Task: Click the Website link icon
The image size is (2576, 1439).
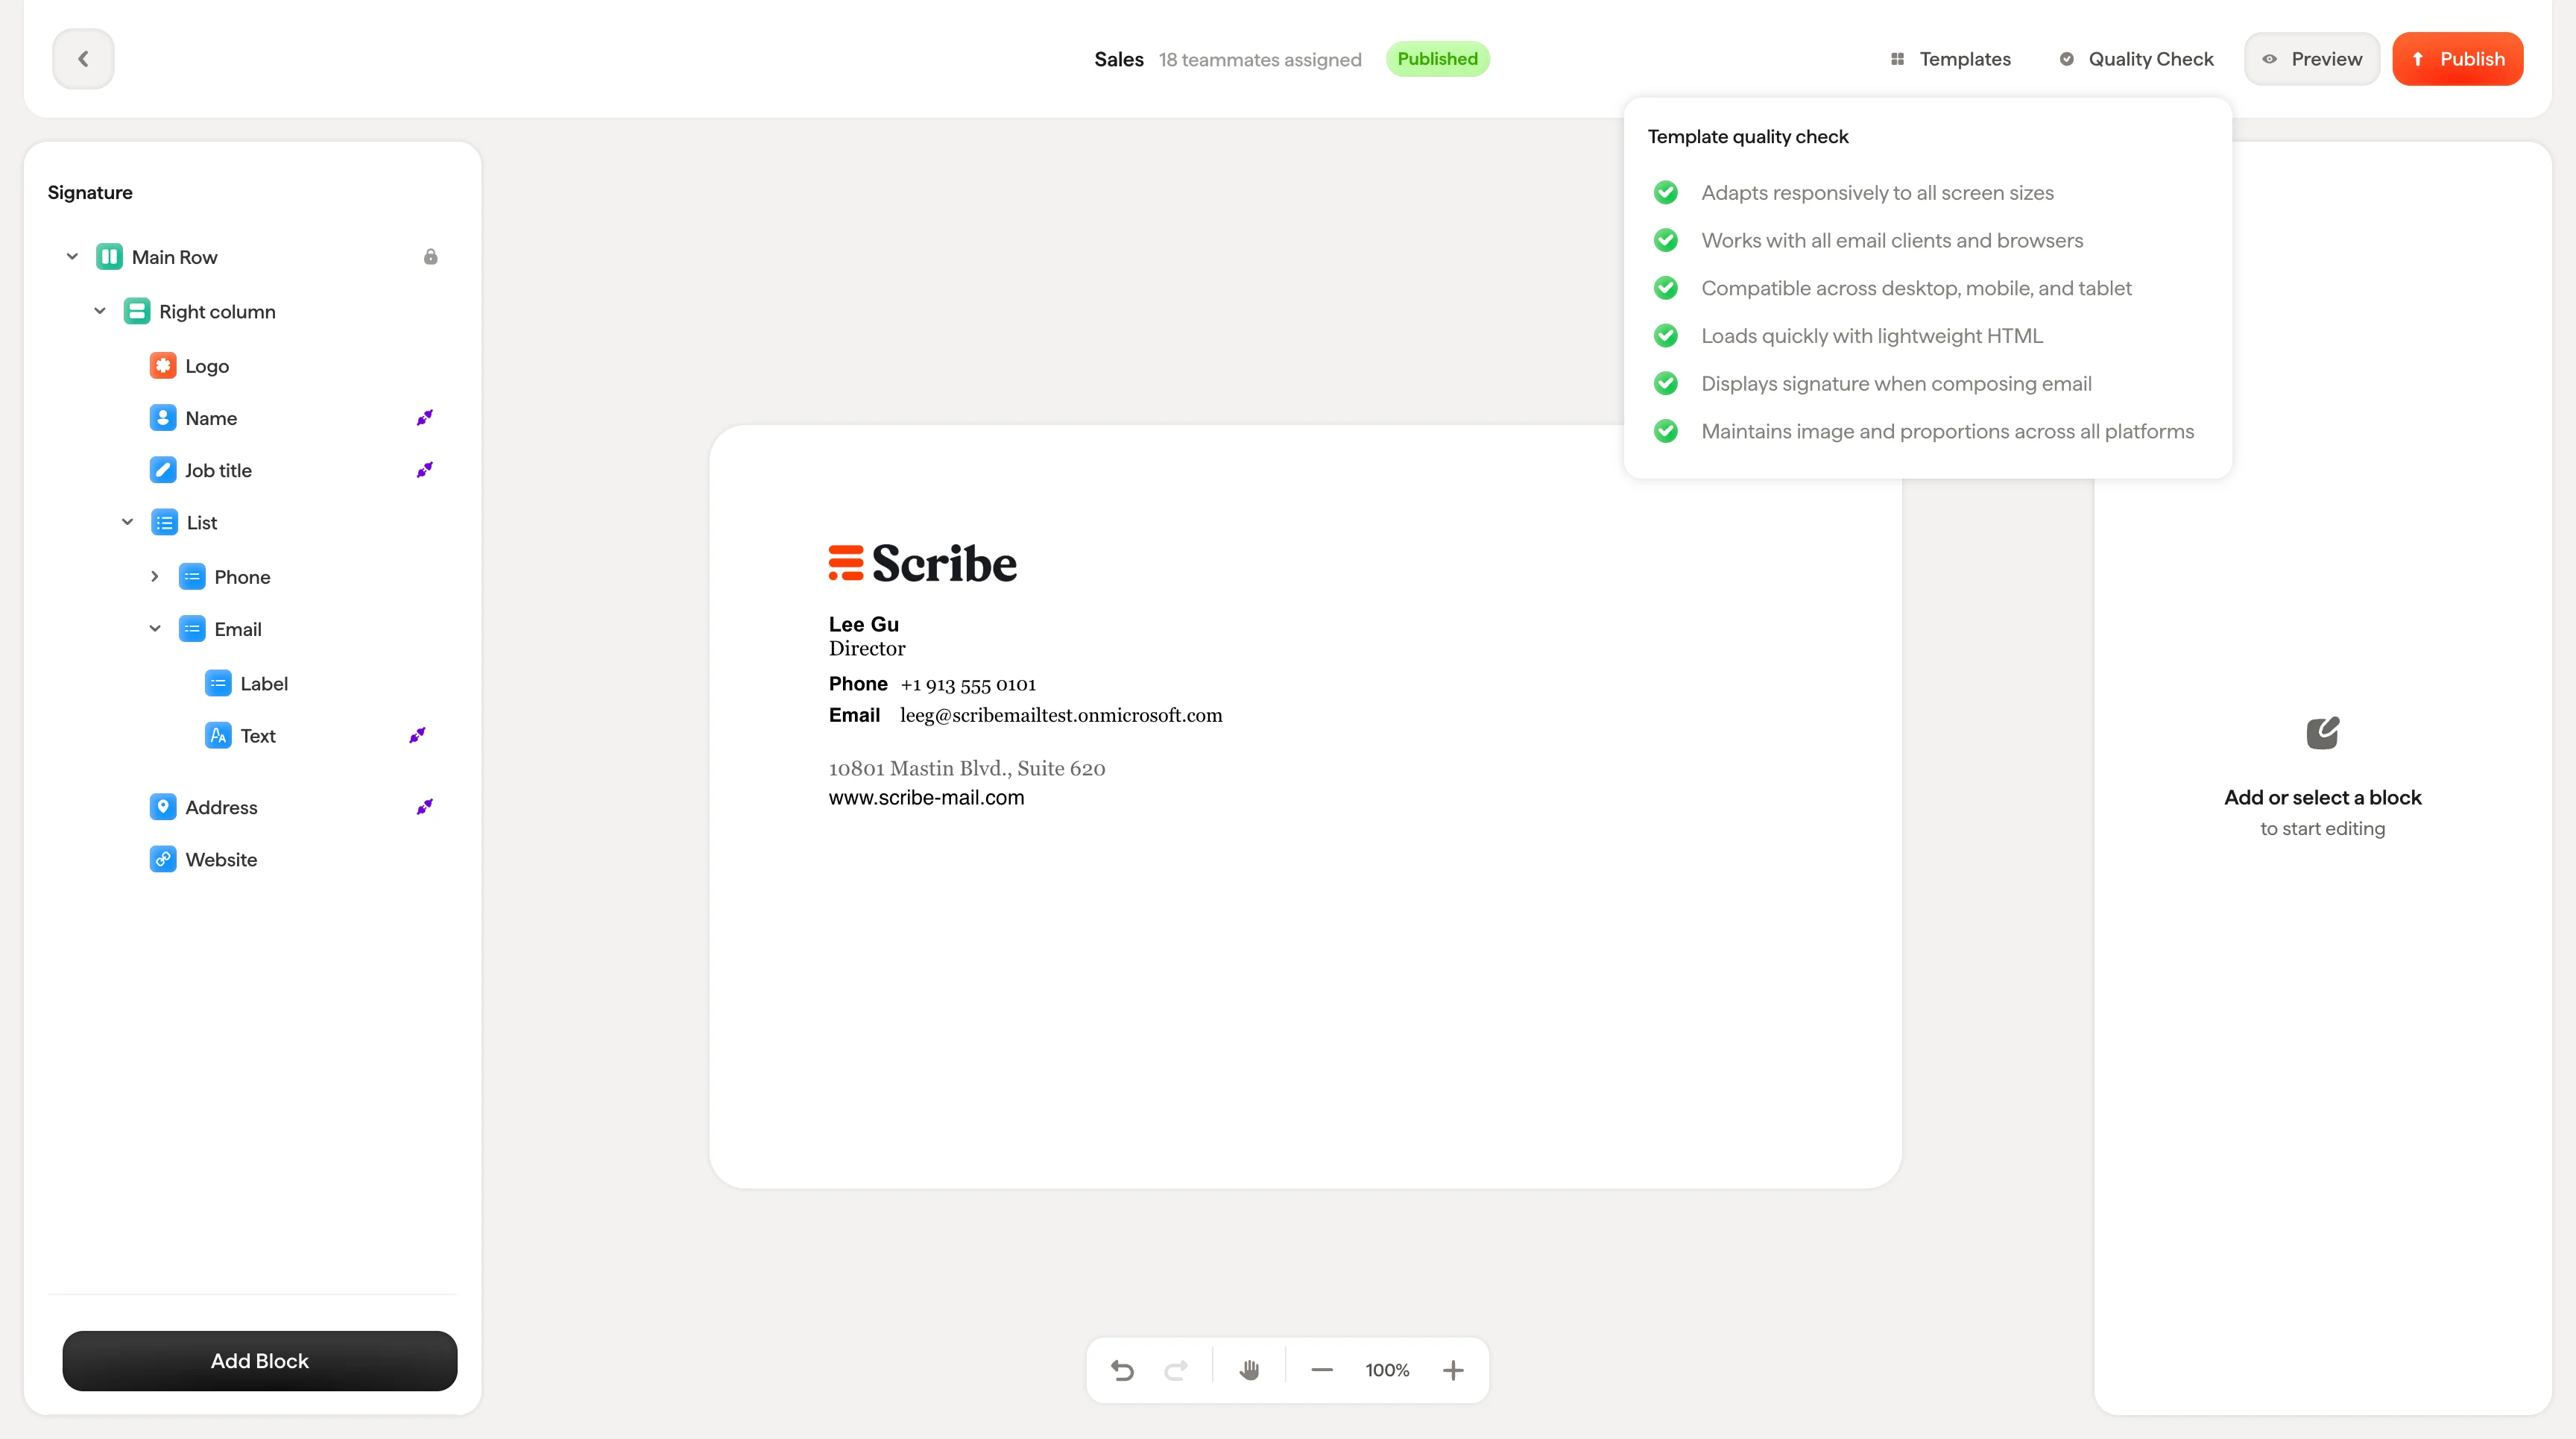Action: pos(163,859)
